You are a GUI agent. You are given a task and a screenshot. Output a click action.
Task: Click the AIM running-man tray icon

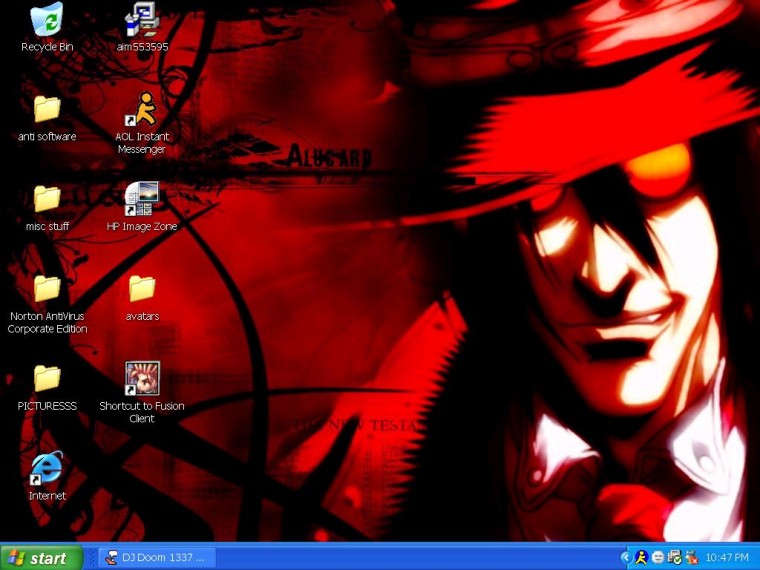coord(641,558)
